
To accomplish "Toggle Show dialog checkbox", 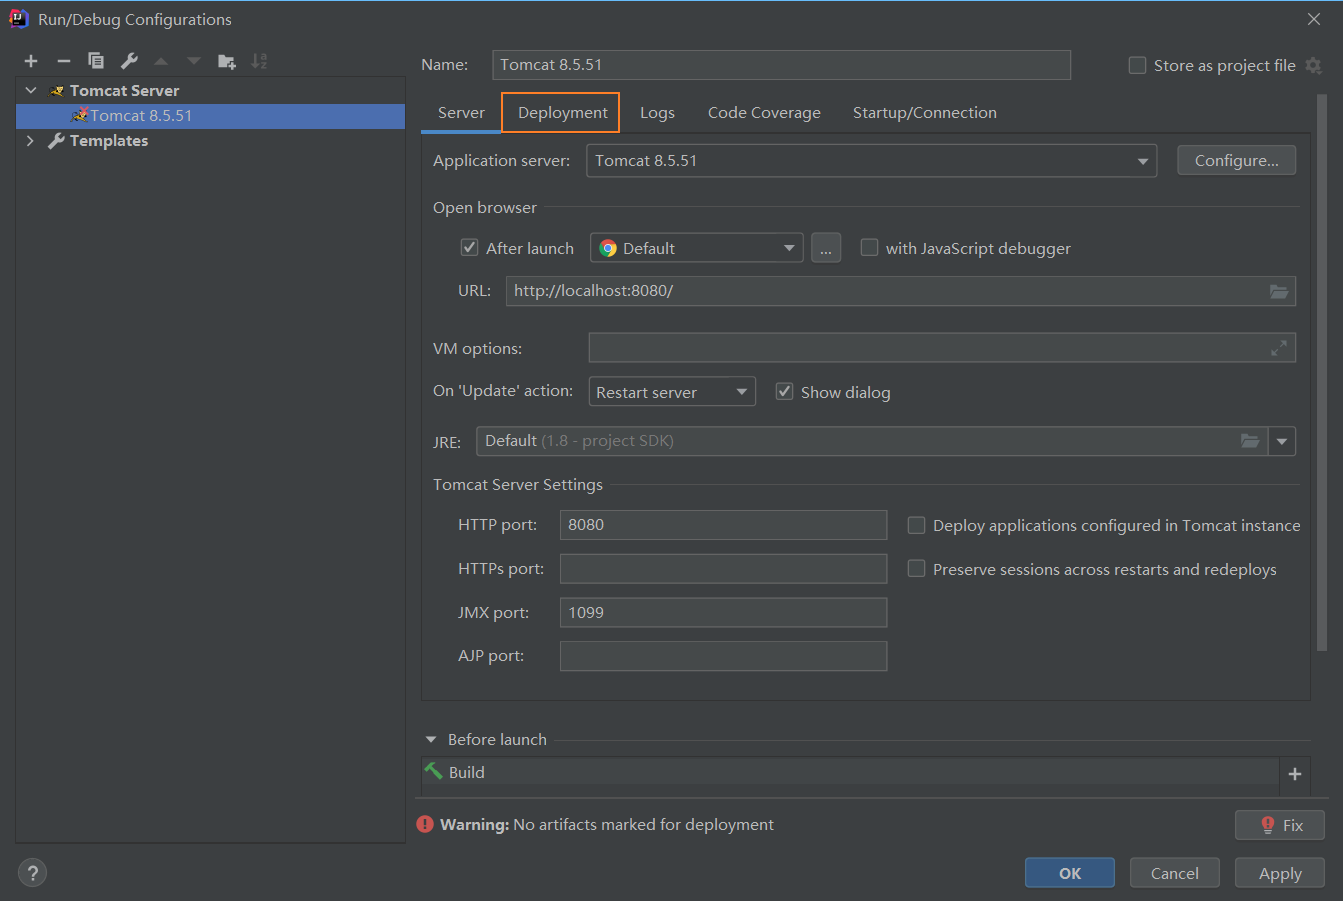I will 784,391.
